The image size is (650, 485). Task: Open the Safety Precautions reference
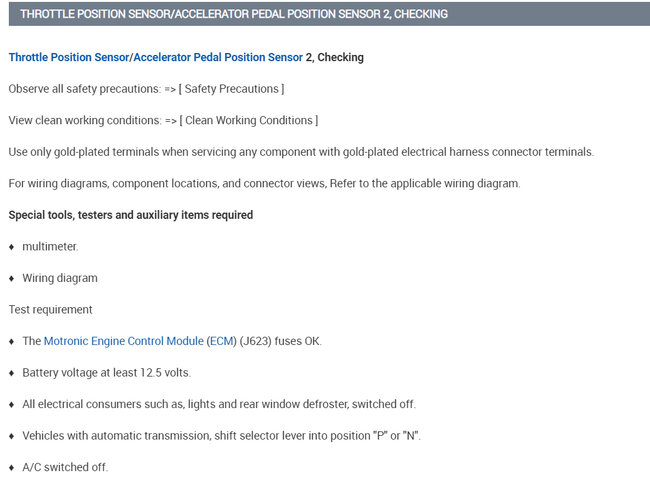(231, 89)
